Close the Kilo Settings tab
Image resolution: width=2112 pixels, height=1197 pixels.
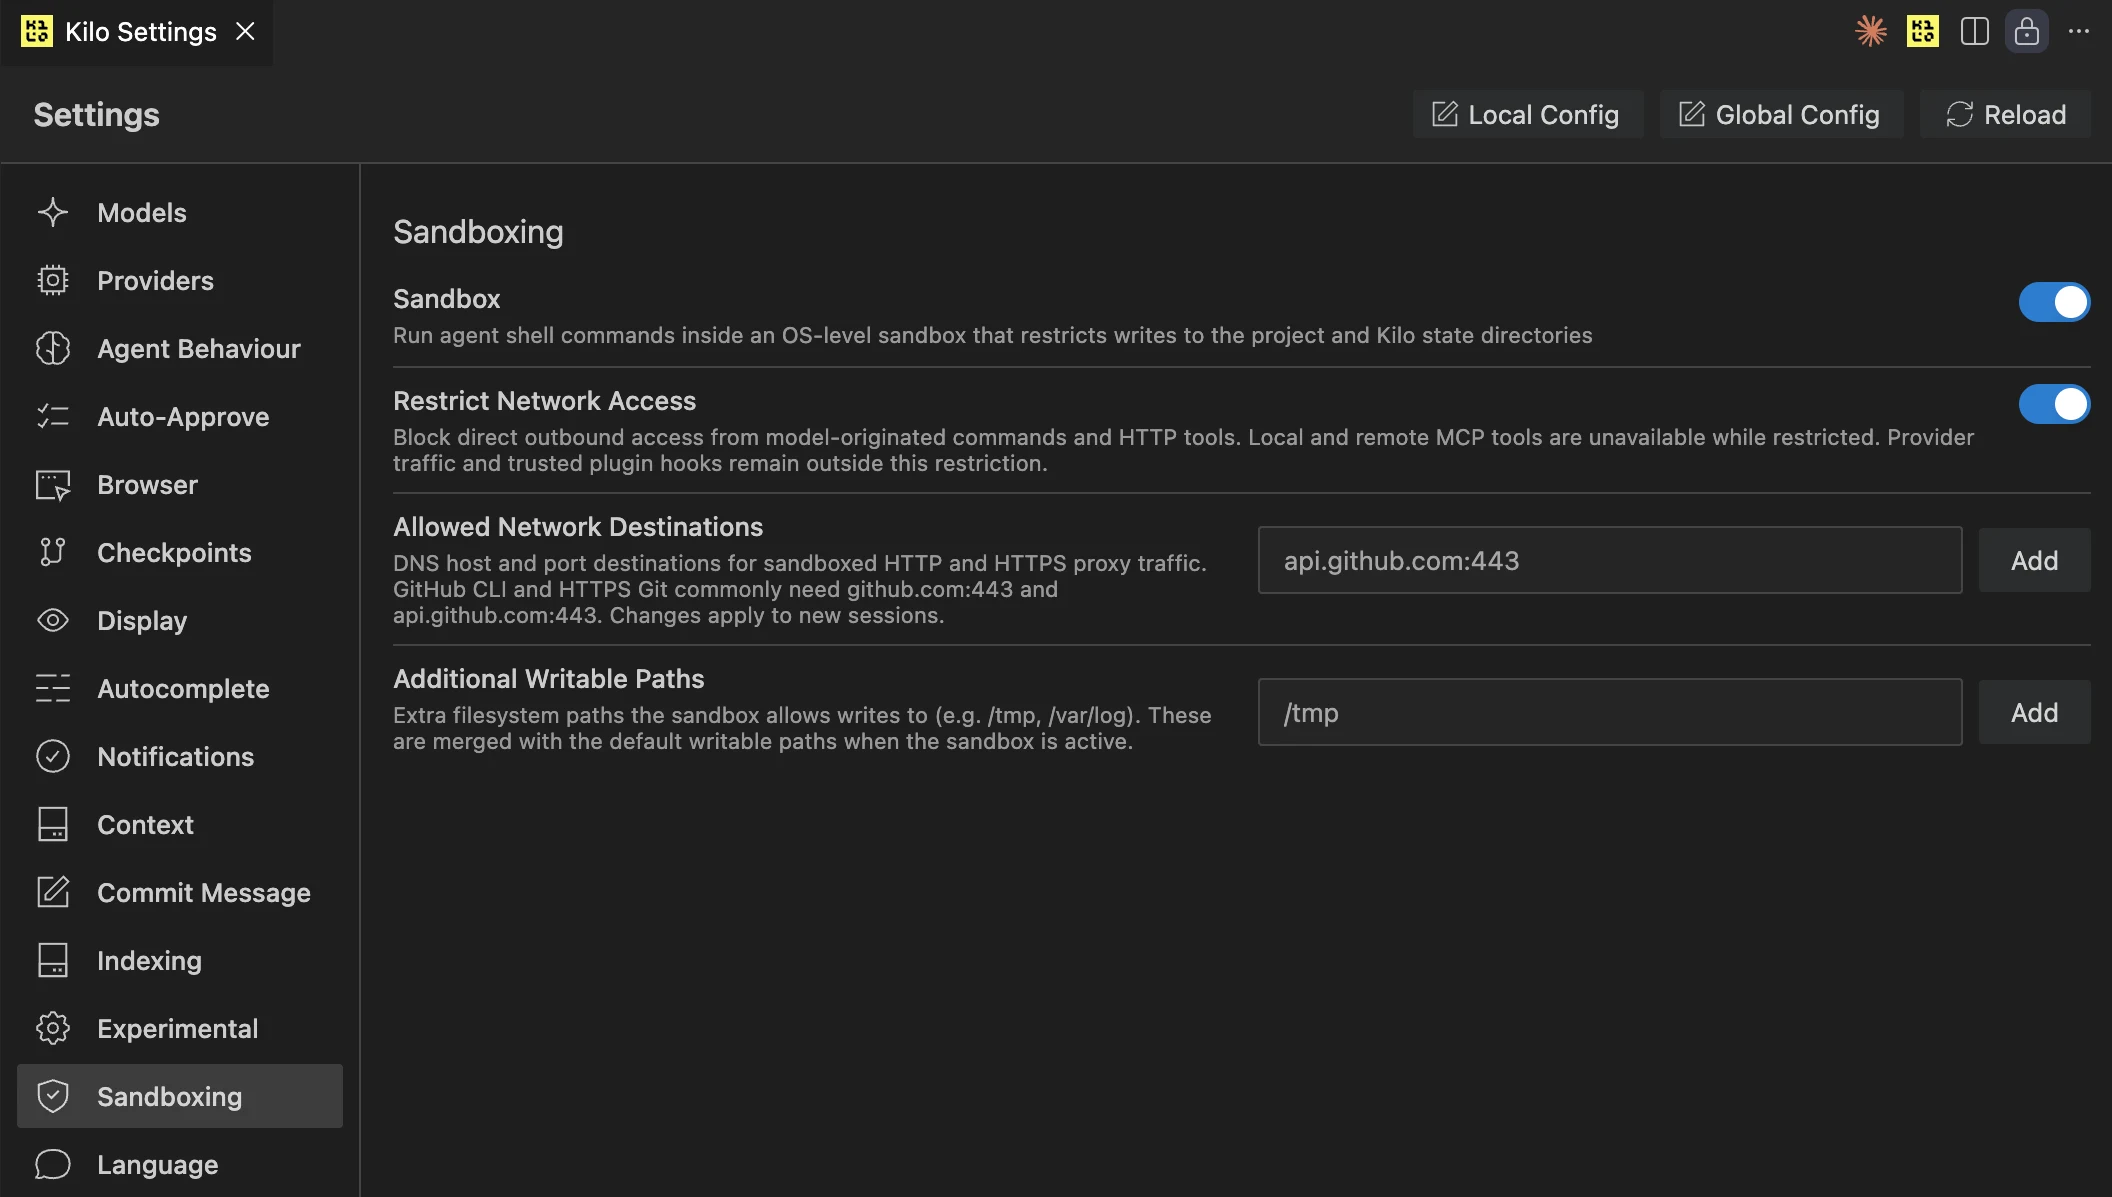245,31
